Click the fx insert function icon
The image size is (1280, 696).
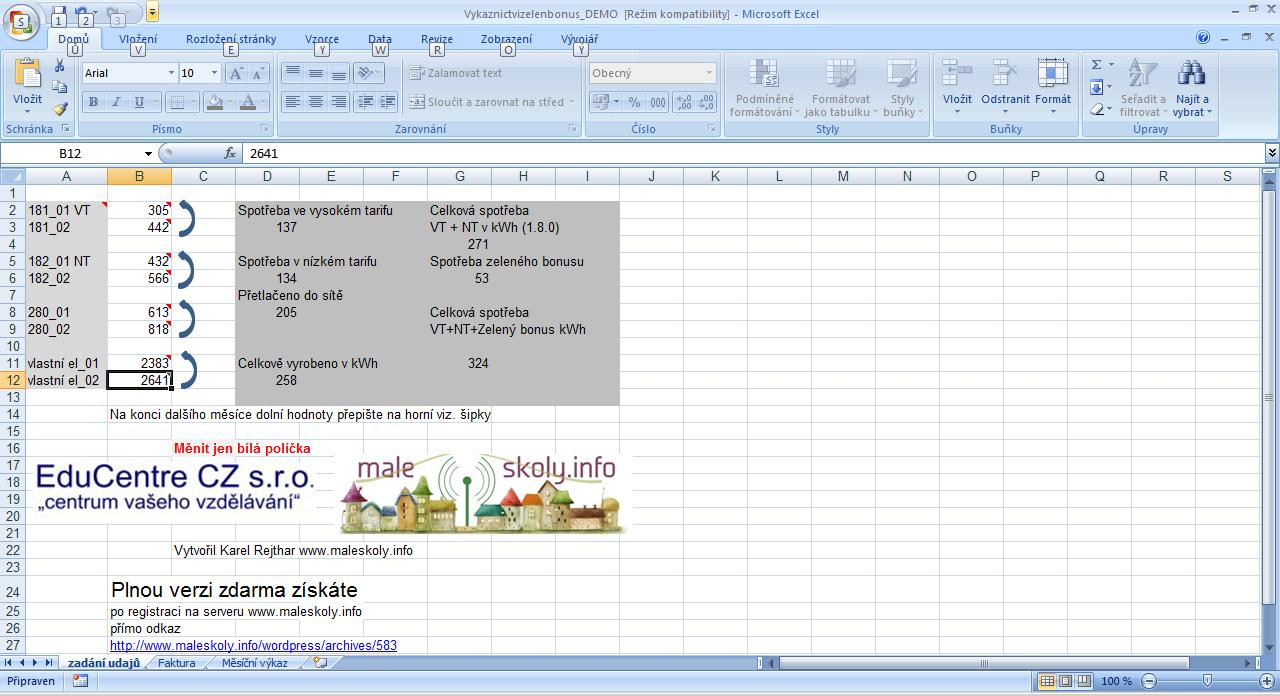pos(230,153)
